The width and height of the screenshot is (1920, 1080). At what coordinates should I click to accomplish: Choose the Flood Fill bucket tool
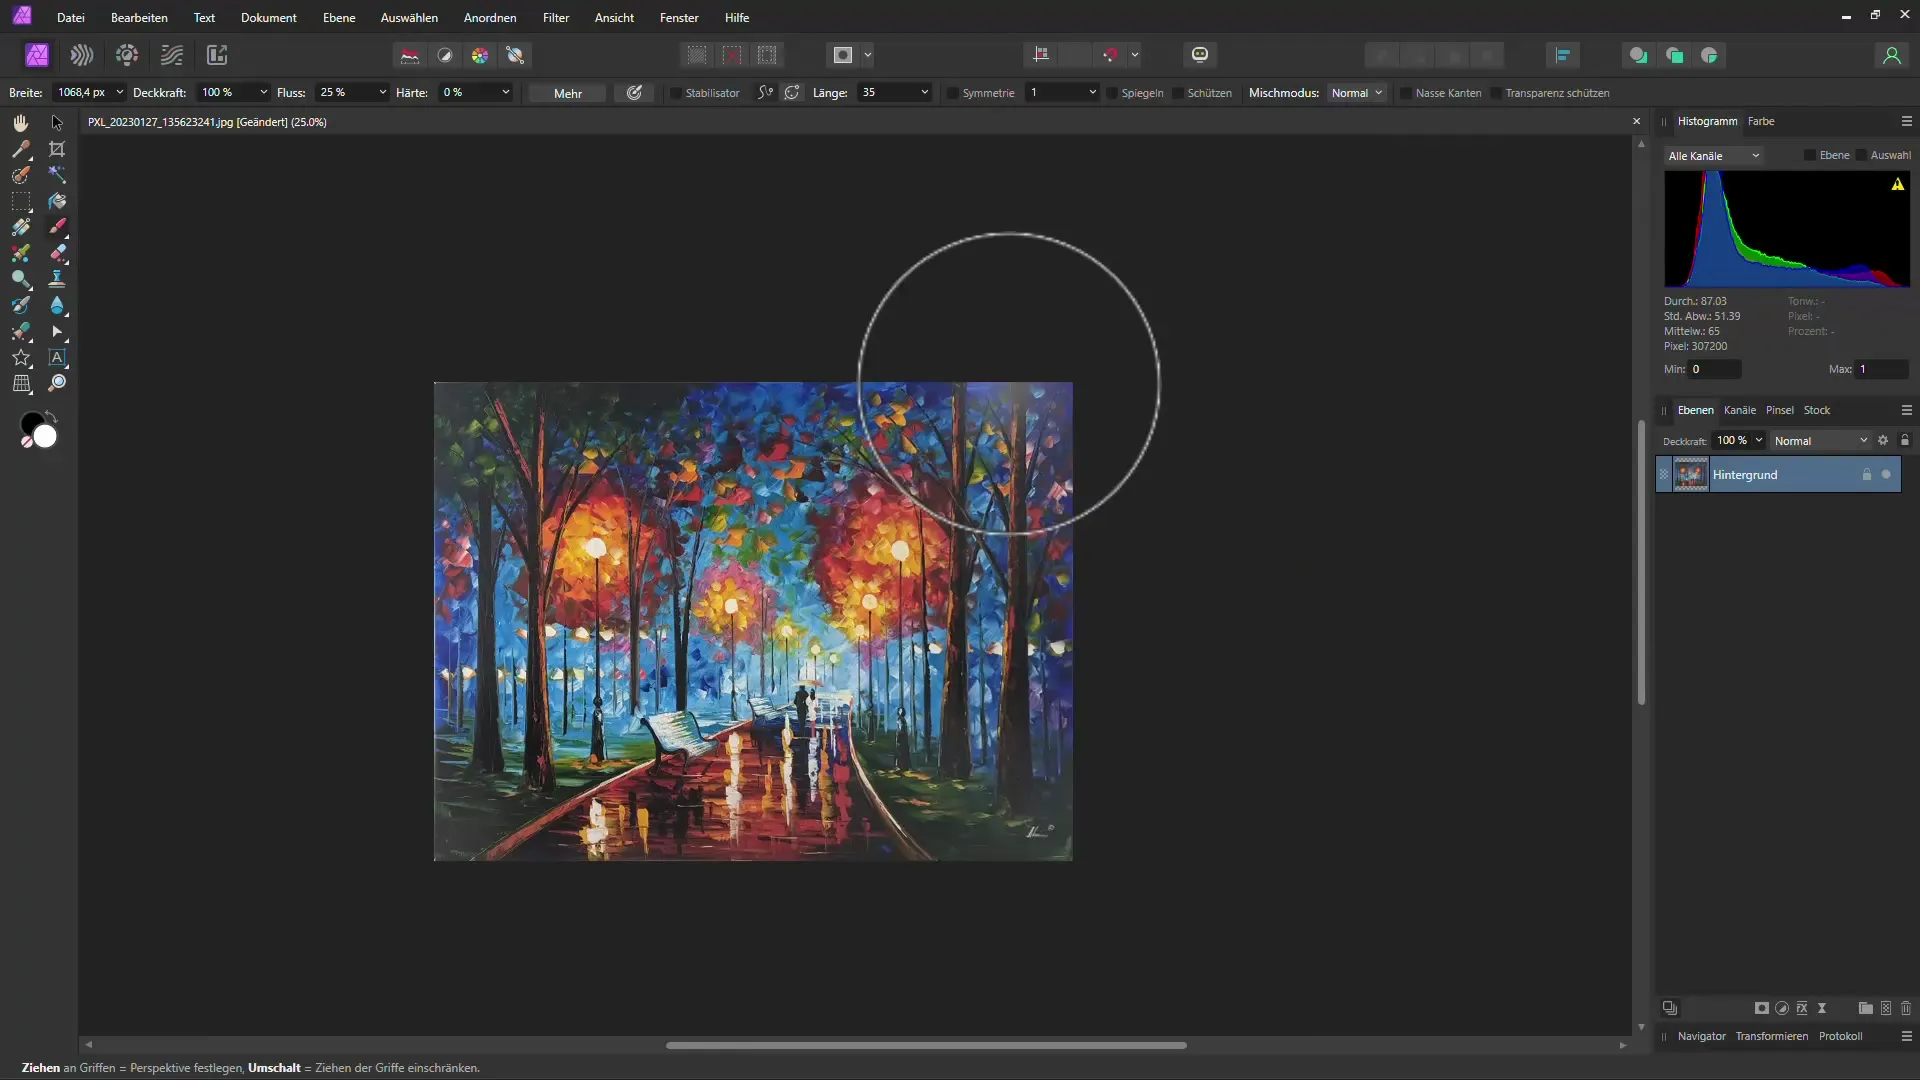57,201
